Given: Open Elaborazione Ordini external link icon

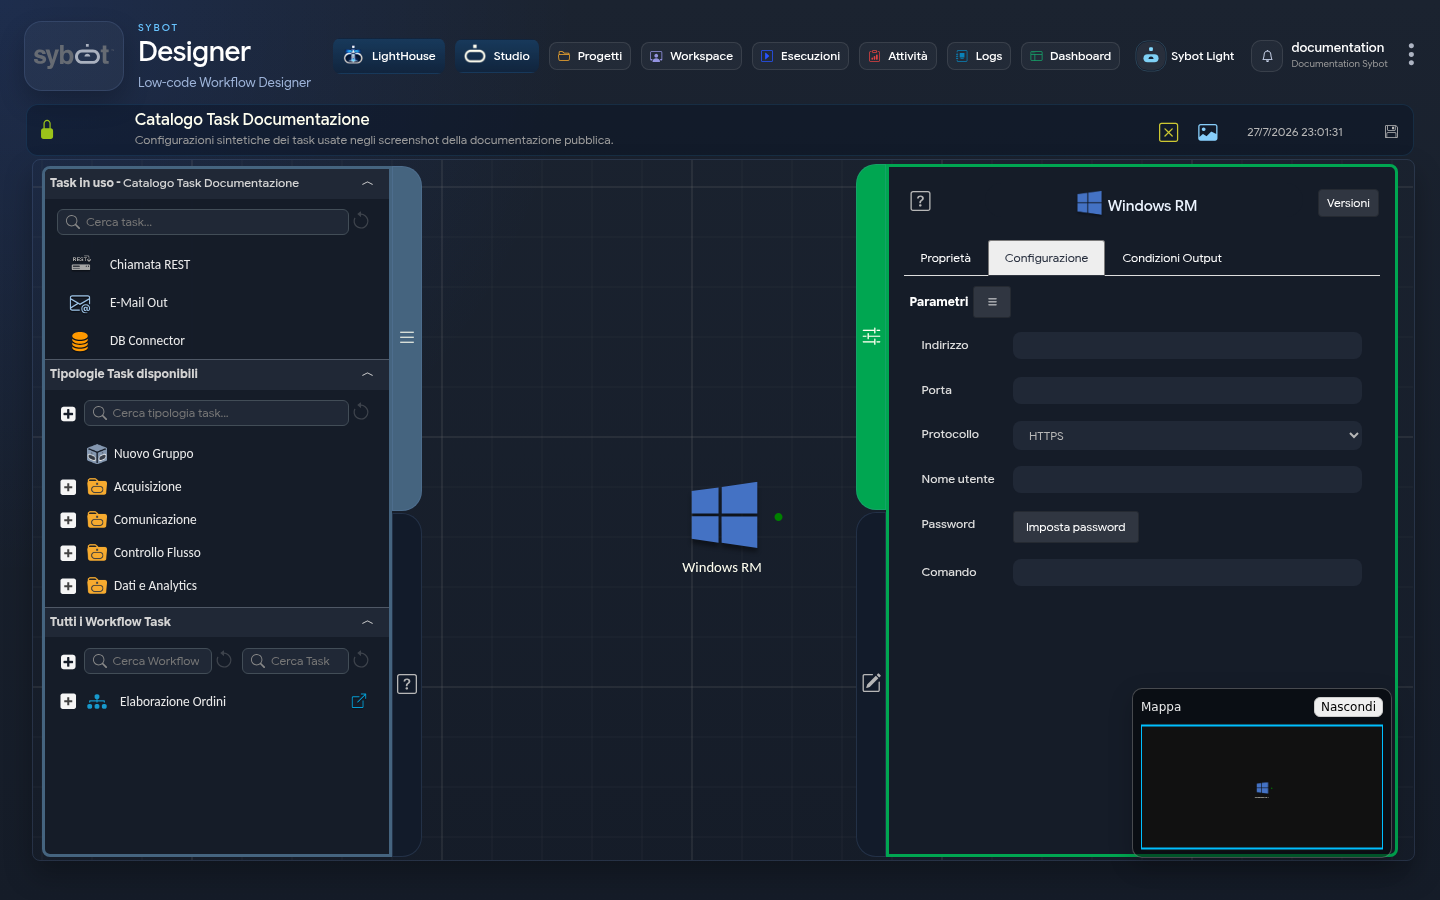Looking at the screenshot, I should click(359, 701).
